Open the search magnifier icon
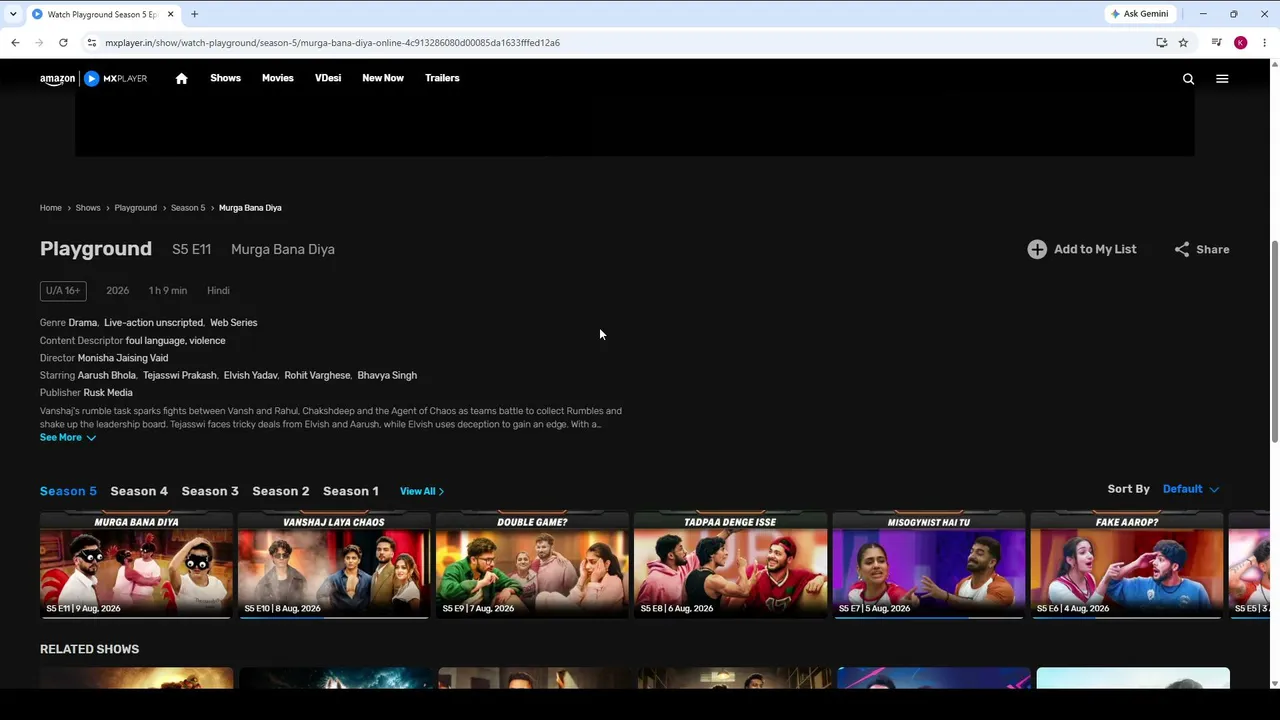Viewport: 1280px width, 720px height. click(1188, 78)
